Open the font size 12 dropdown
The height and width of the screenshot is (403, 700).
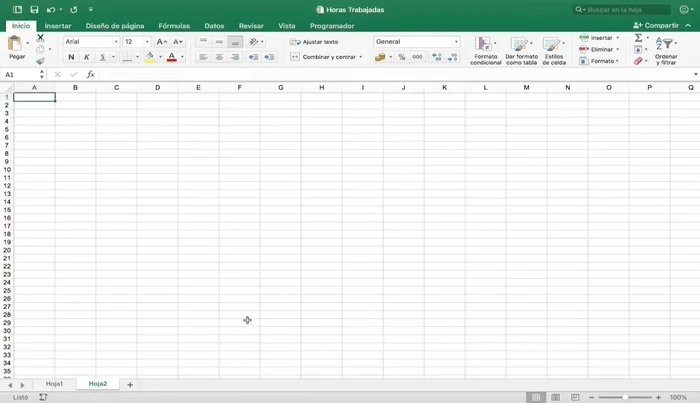point(147,42)
